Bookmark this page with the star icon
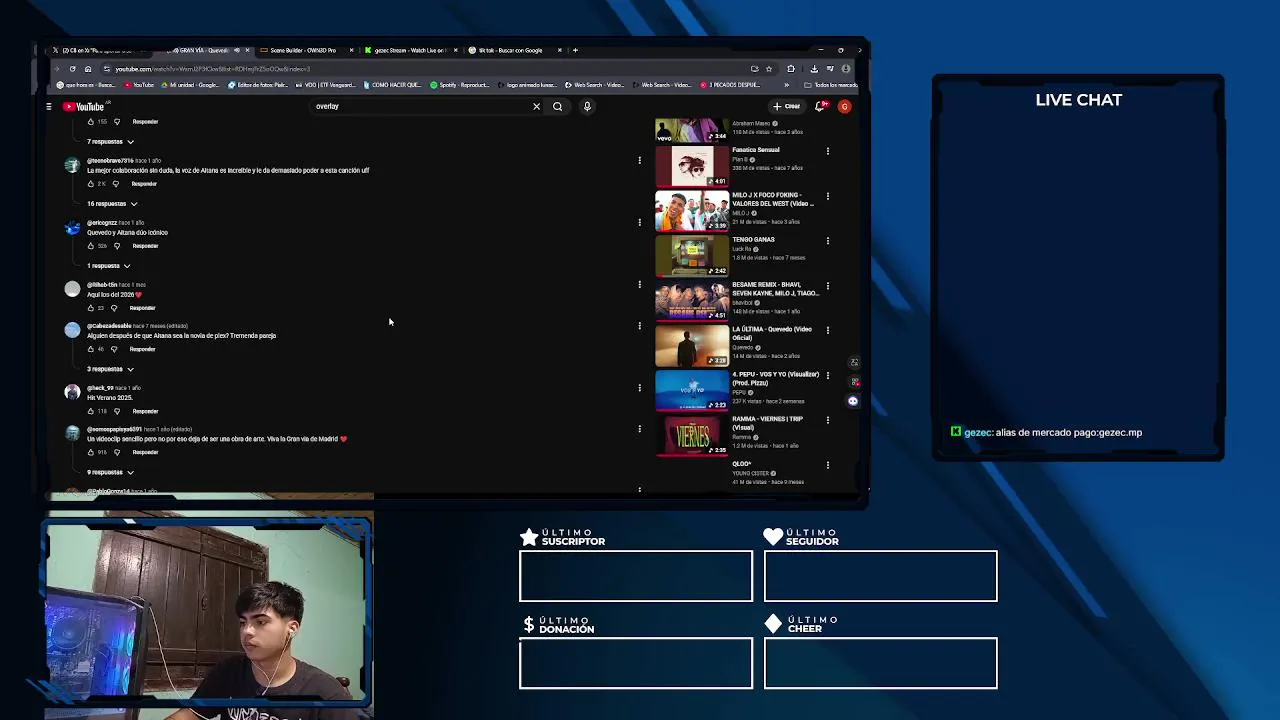Viewport: 1280px width, 720px height. (x=769, y=69)
